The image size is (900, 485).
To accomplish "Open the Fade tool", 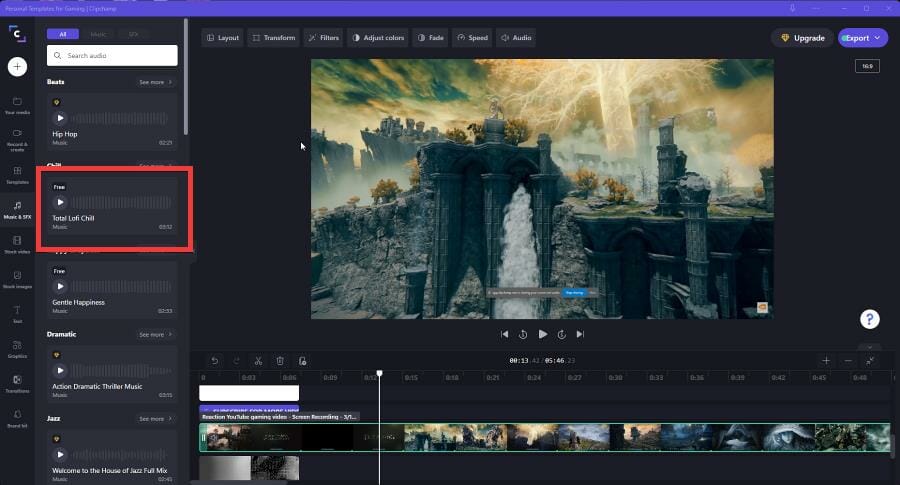I will (430, 38).
